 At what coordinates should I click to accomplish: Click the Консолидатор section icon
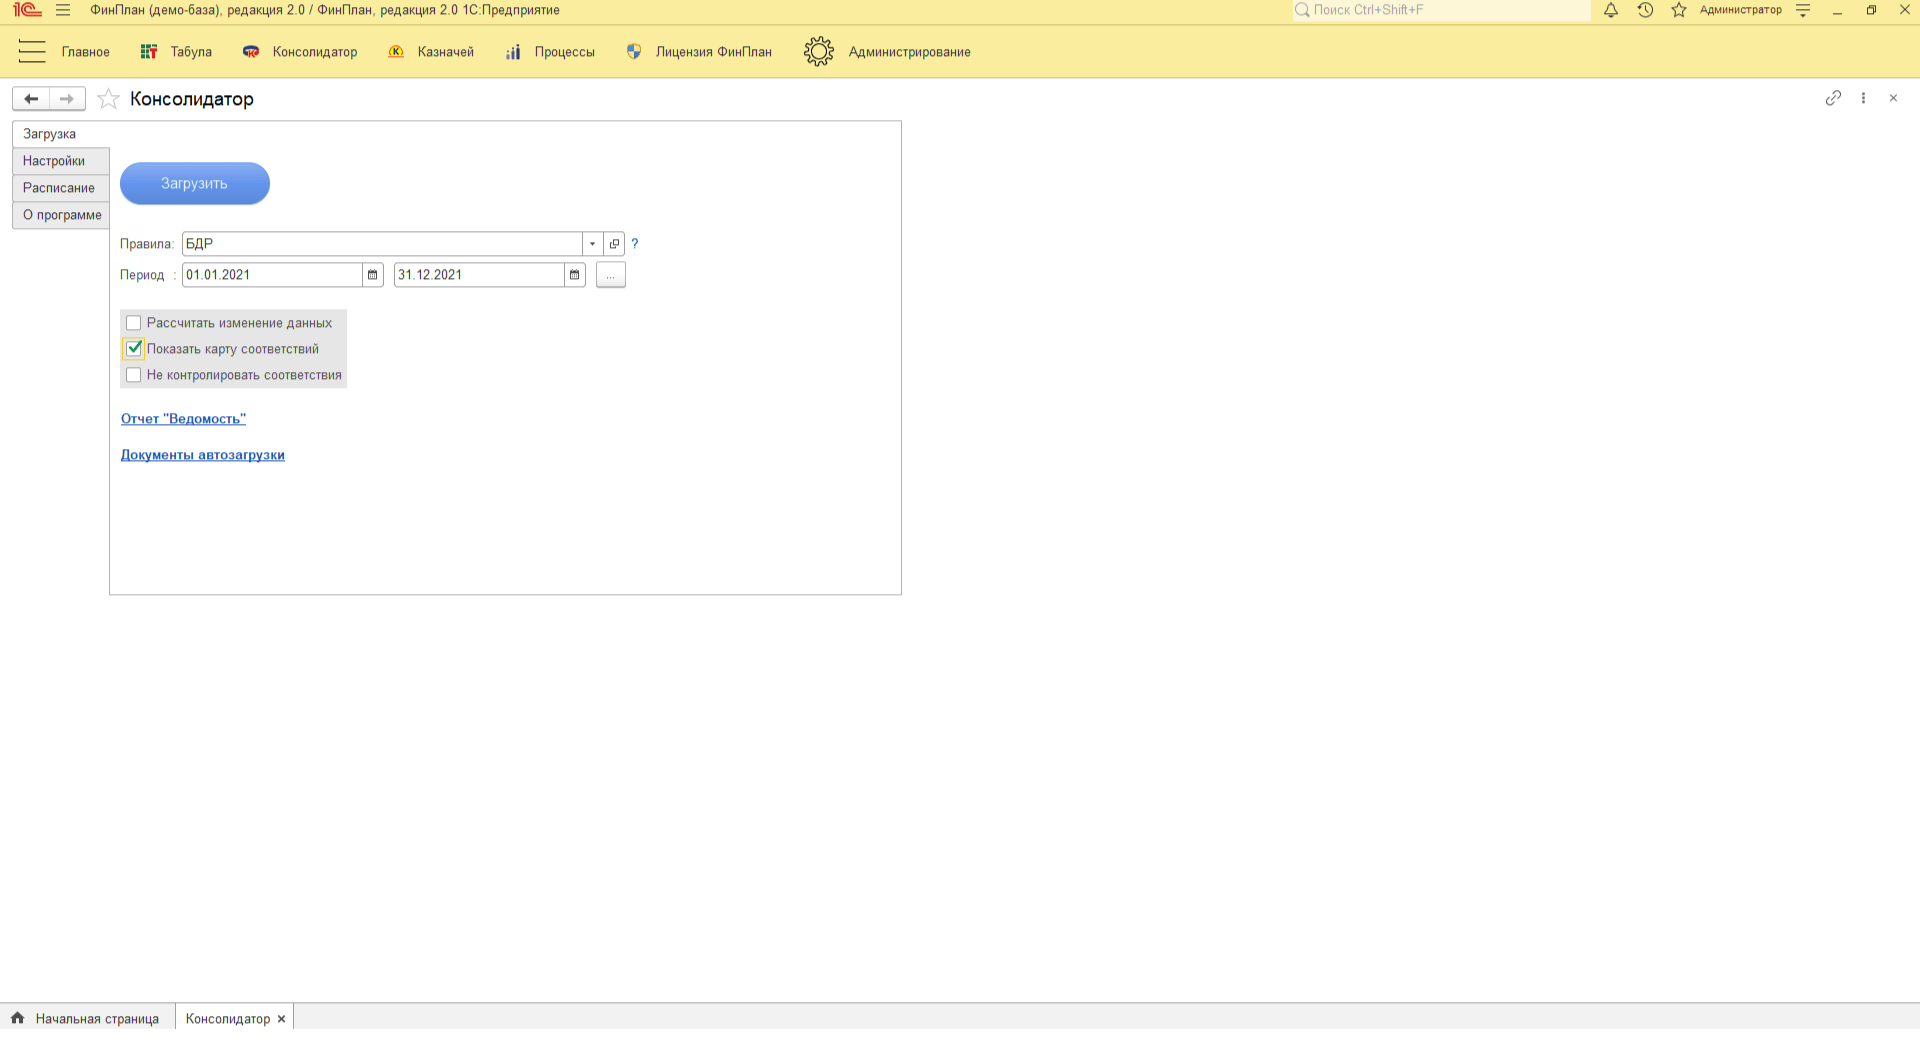coord(251,52)
